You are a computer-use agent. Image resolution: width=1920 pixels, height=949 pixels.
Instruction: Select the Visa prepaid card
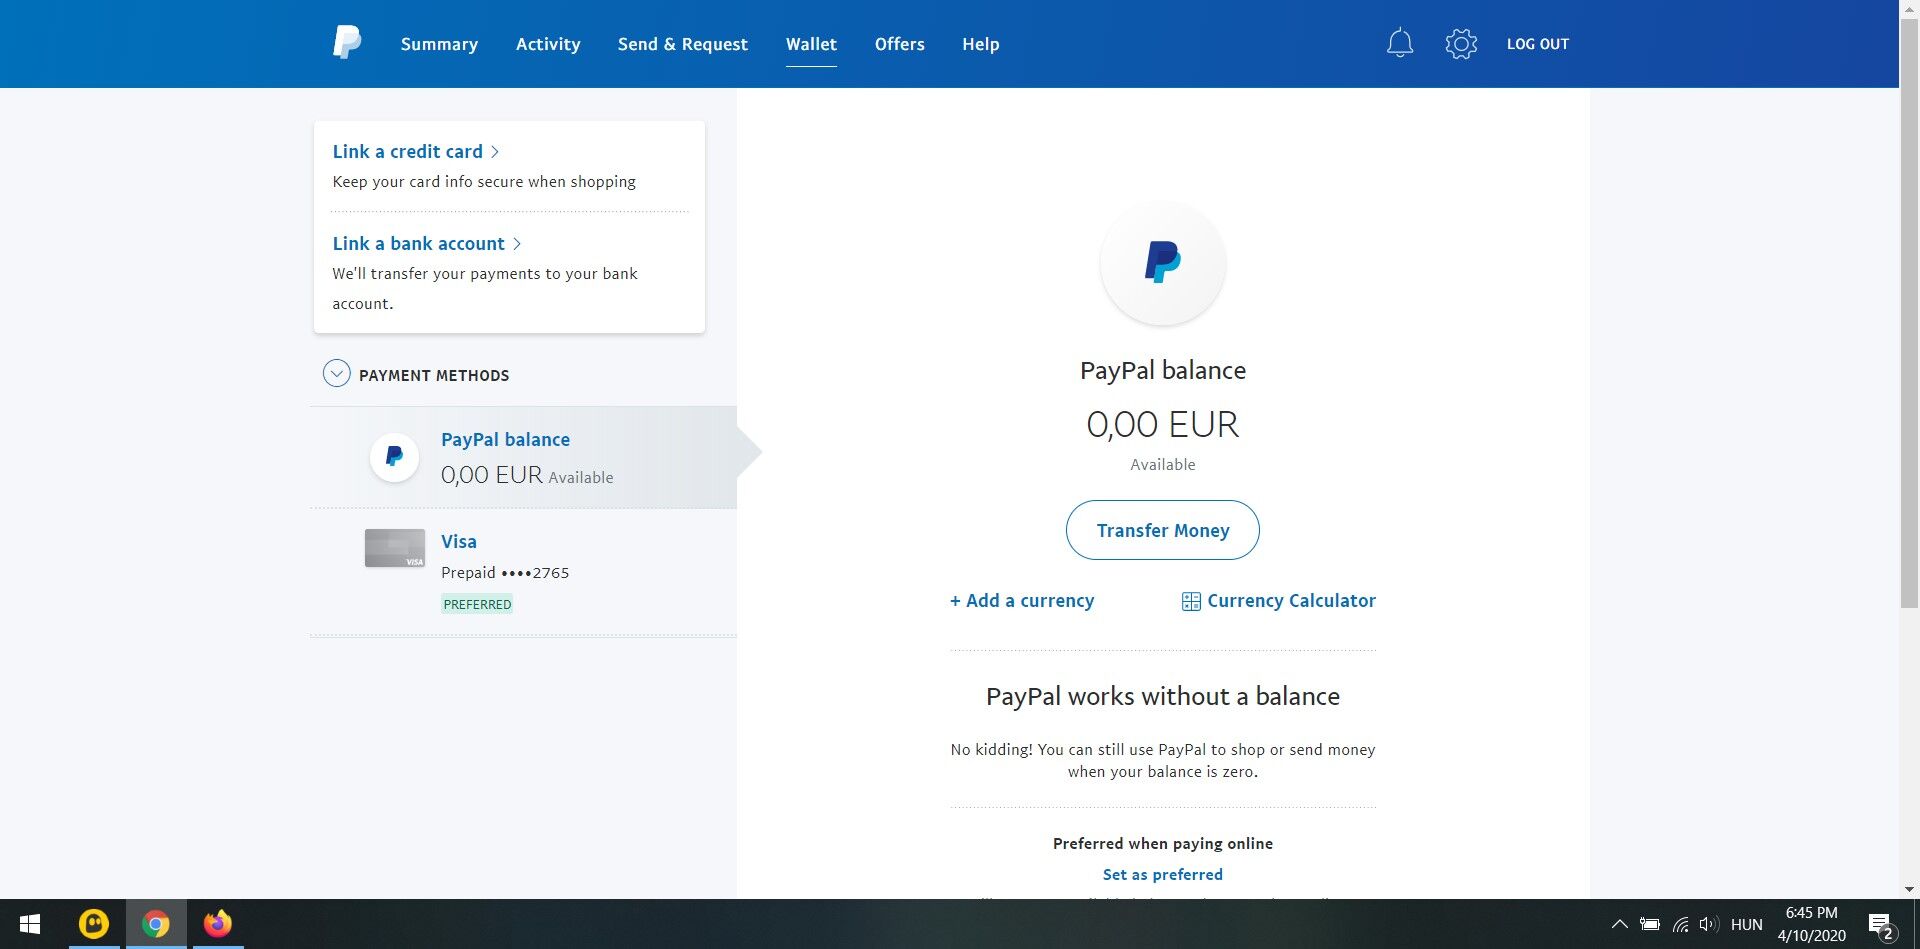524,572
